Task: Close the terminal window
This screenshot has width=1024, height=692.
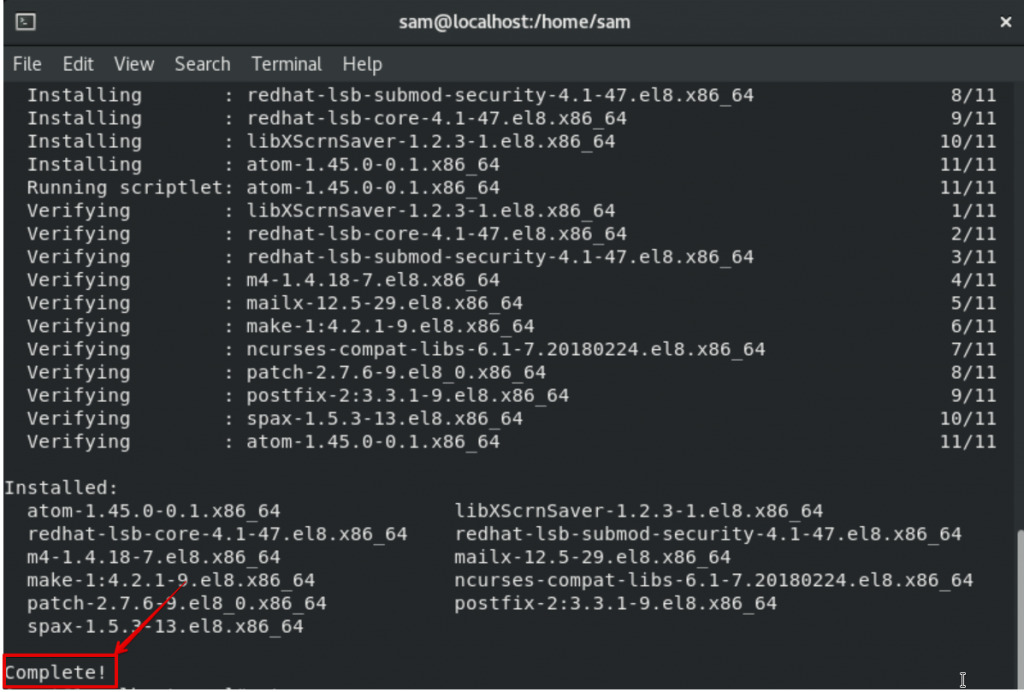Action: click(x=1005, y=21)
